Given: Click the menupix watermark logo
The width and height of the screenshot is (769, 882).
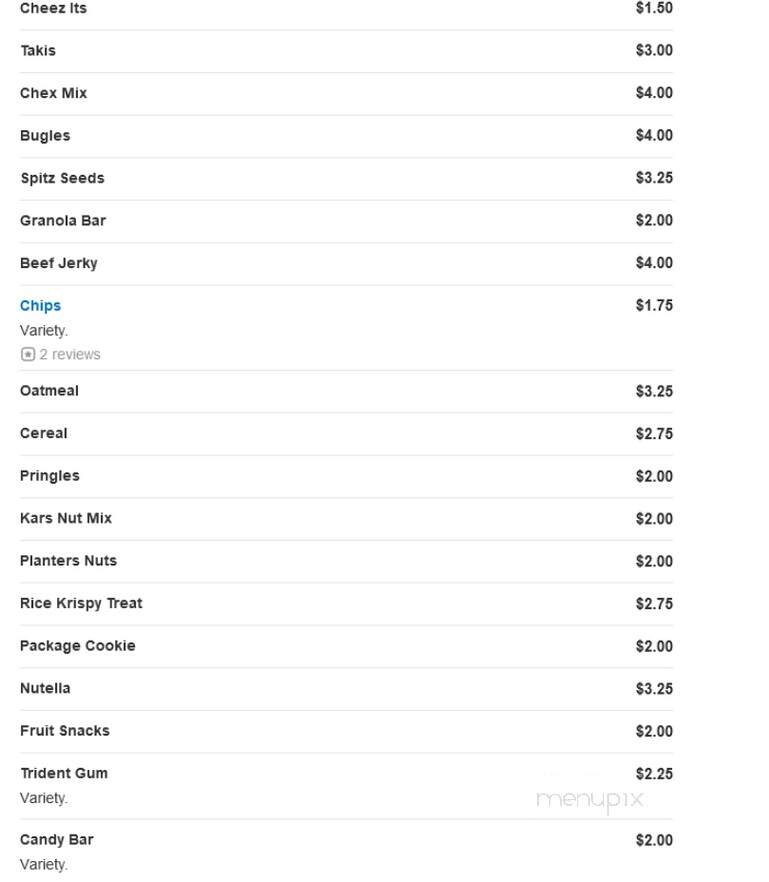Looking at the screenshot, I should pyautogui.click(x=590, y=800).
